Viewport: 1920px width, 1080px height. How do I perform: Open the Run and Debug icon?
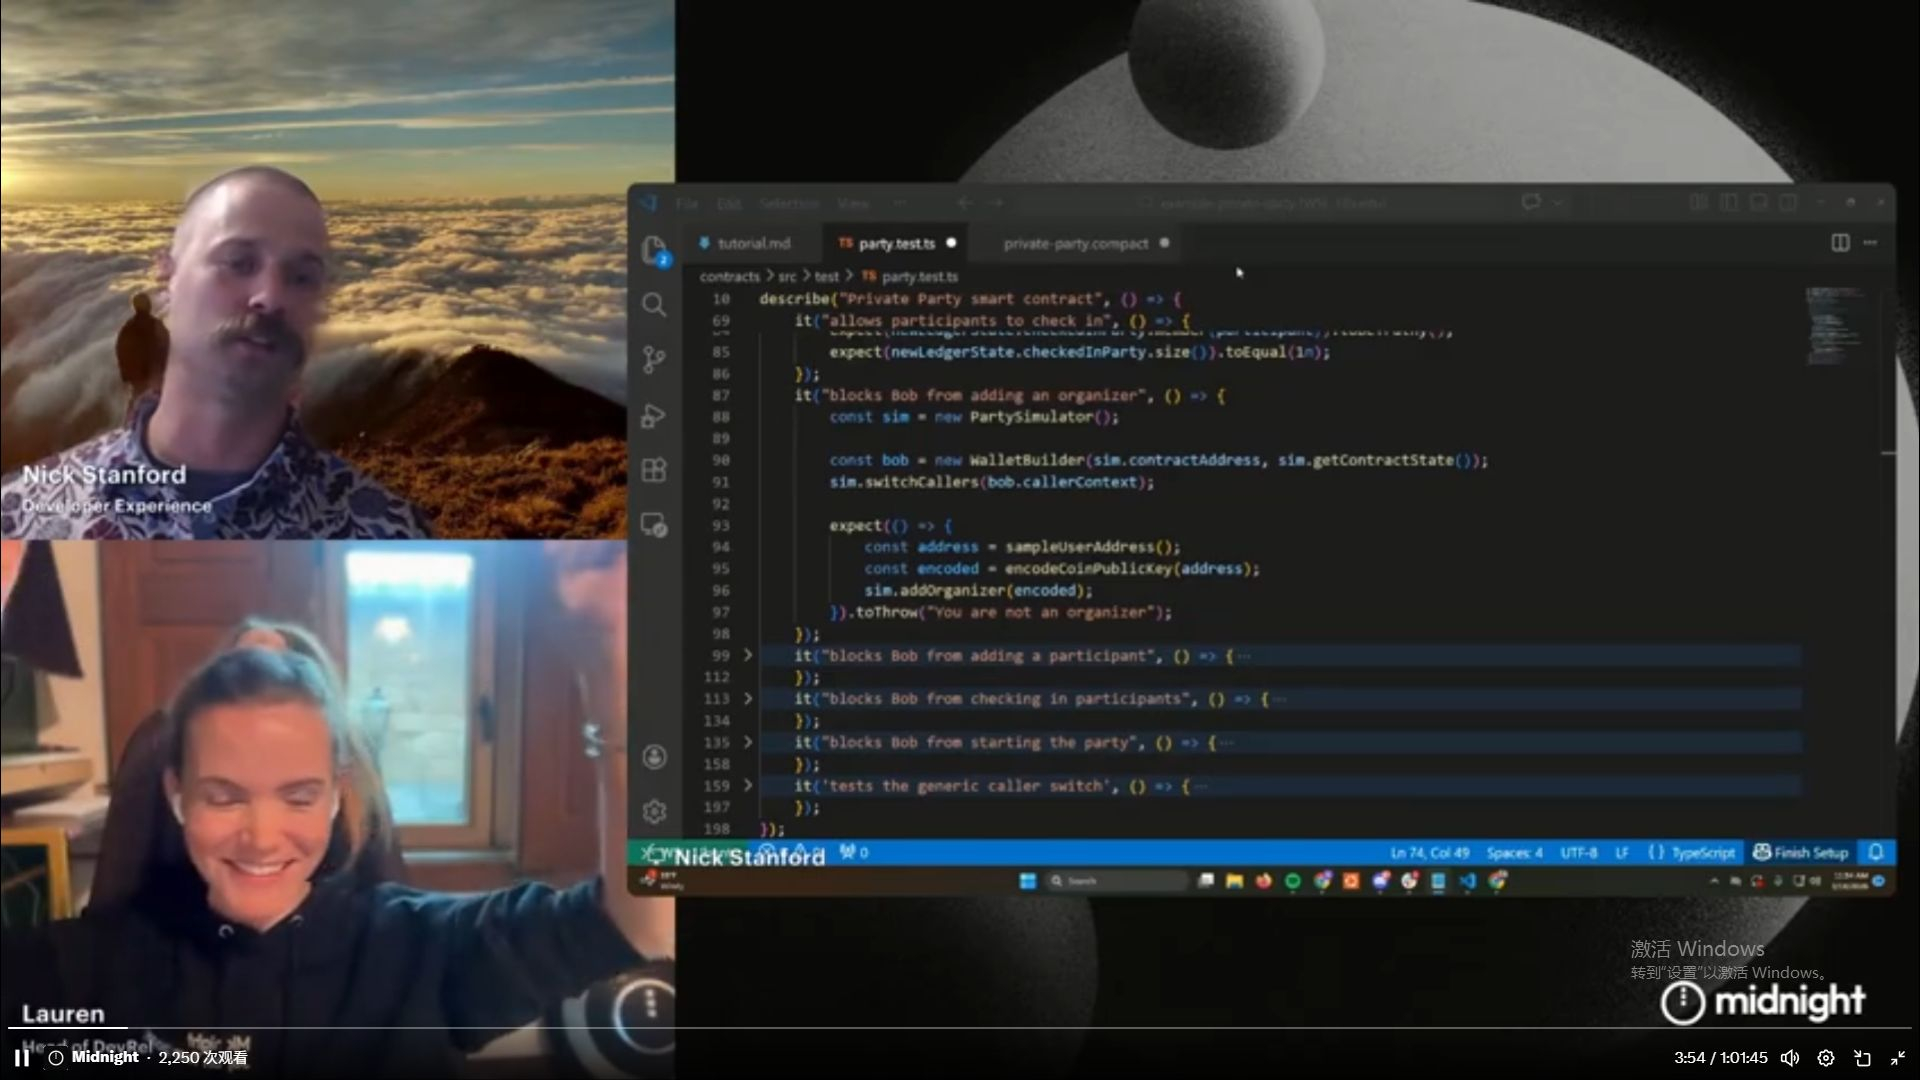pyautogui.click(x=654, y=415)
